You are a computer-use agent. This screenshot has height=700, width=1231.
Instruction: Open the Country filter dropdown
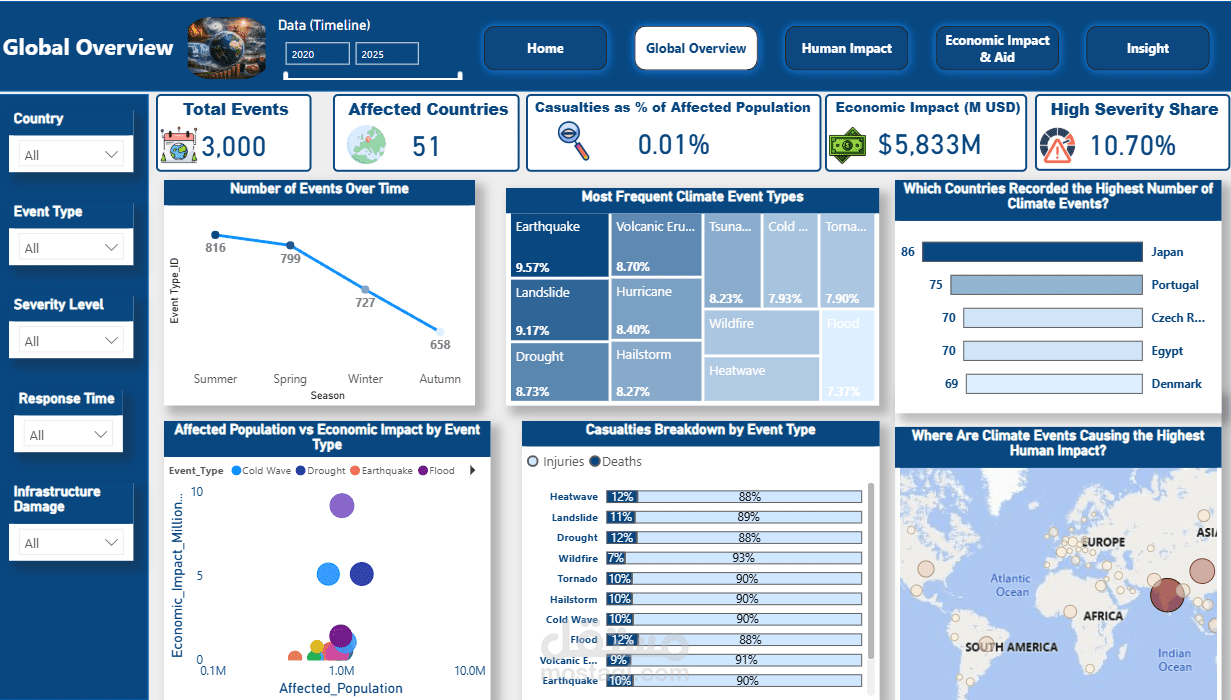(x=71, y=155)
